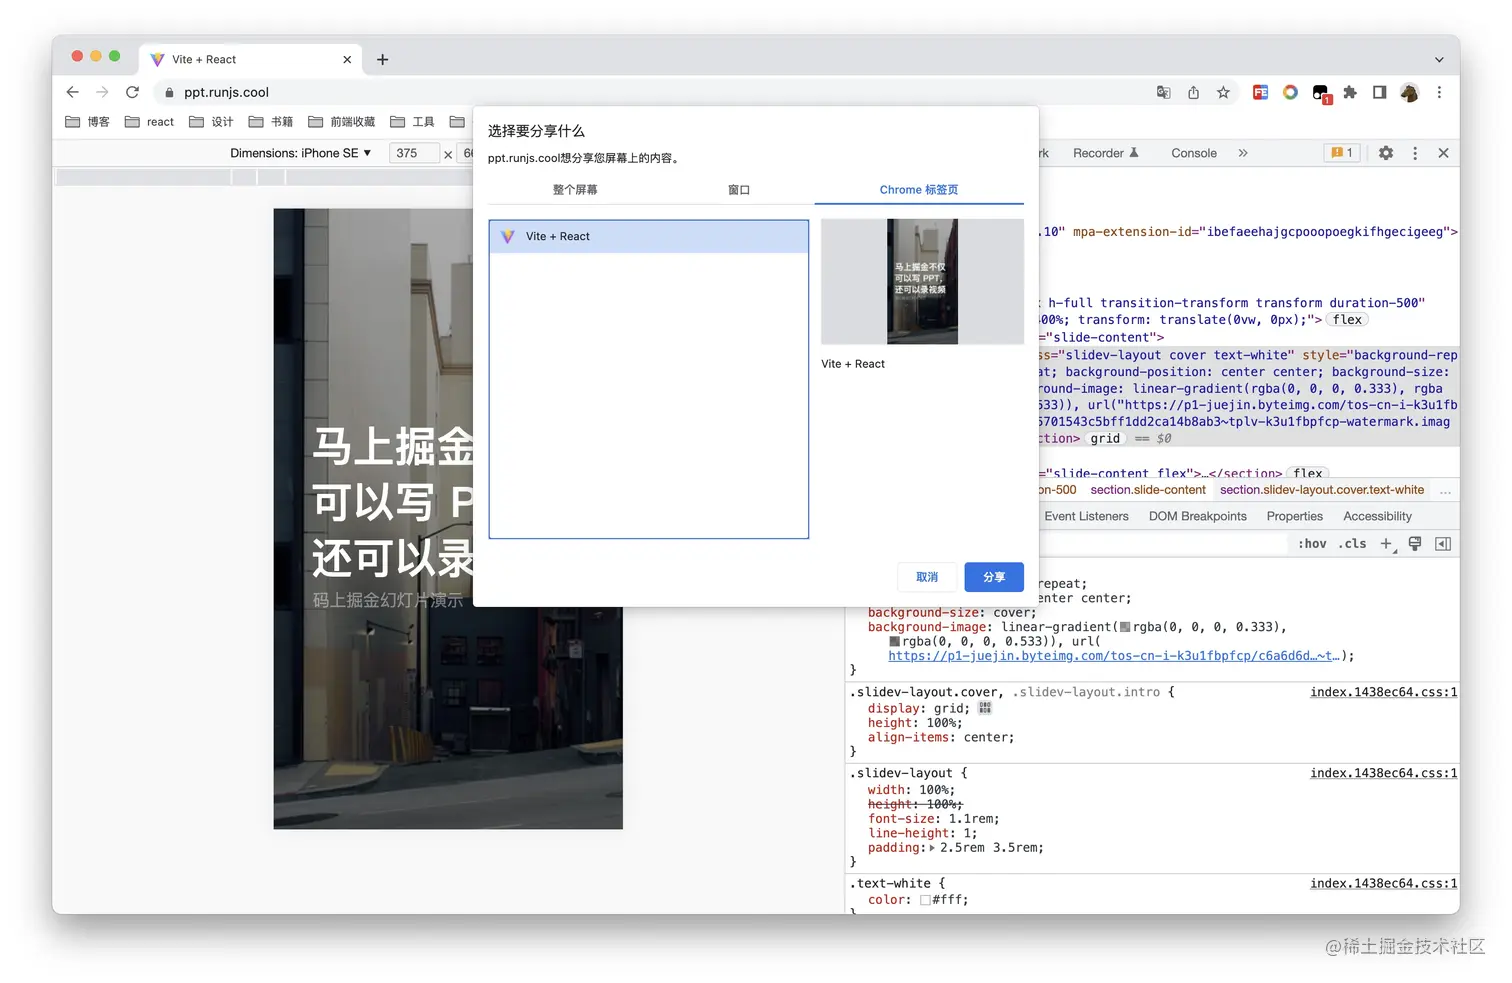The height and width of the screenshot is (983, 1512).
Task: Go forward with the browser forward arrow
Action: coord(102,92)
